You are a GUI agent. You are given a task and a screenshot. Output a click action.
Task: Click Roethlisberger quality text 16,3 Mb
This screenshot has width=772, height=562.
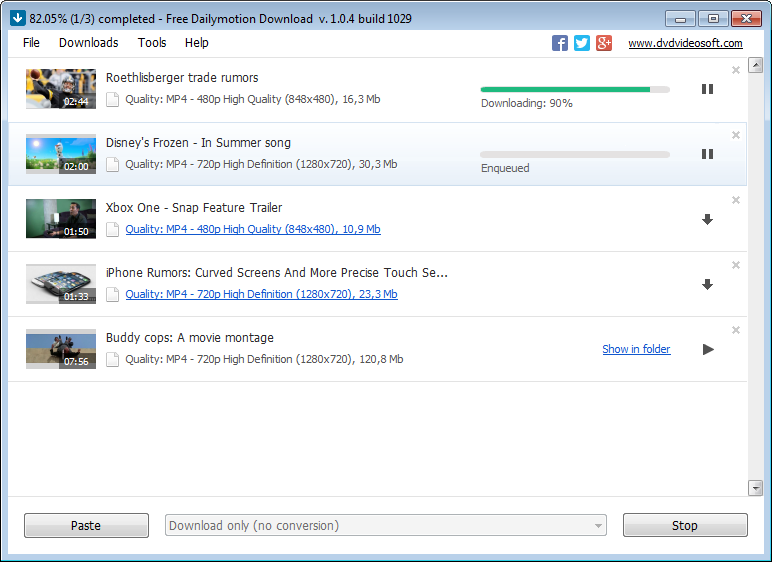pos(253,99)
